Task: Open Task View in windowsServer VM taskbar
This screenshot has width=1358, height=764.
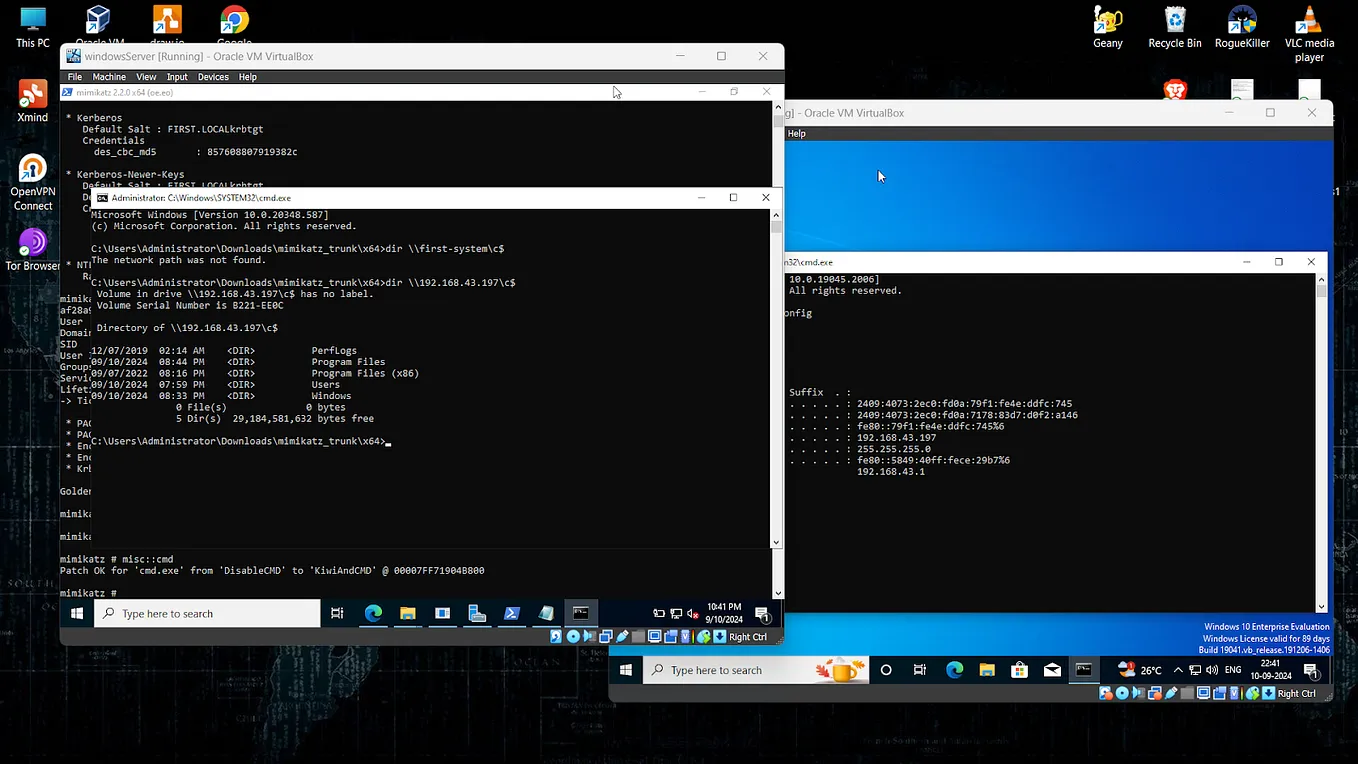Action: [x=337, y=613]
